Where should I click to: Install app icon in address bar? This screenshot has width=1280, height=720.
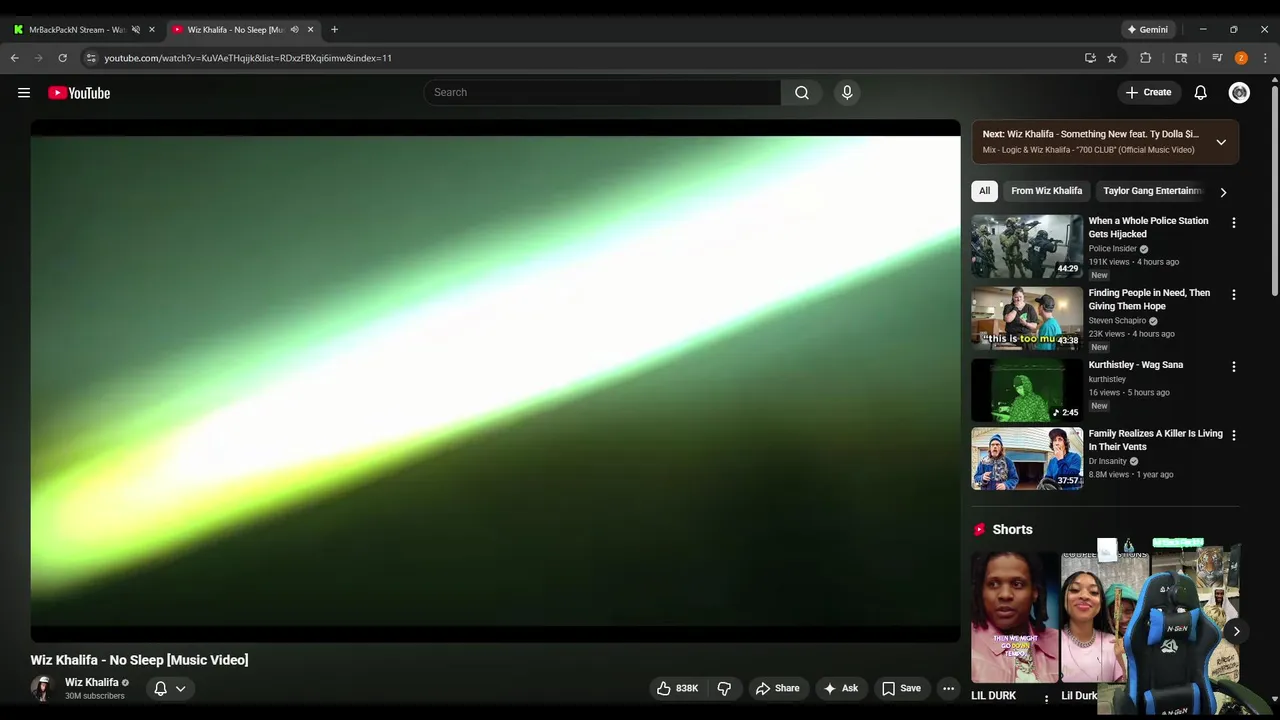click(1090, 58)
